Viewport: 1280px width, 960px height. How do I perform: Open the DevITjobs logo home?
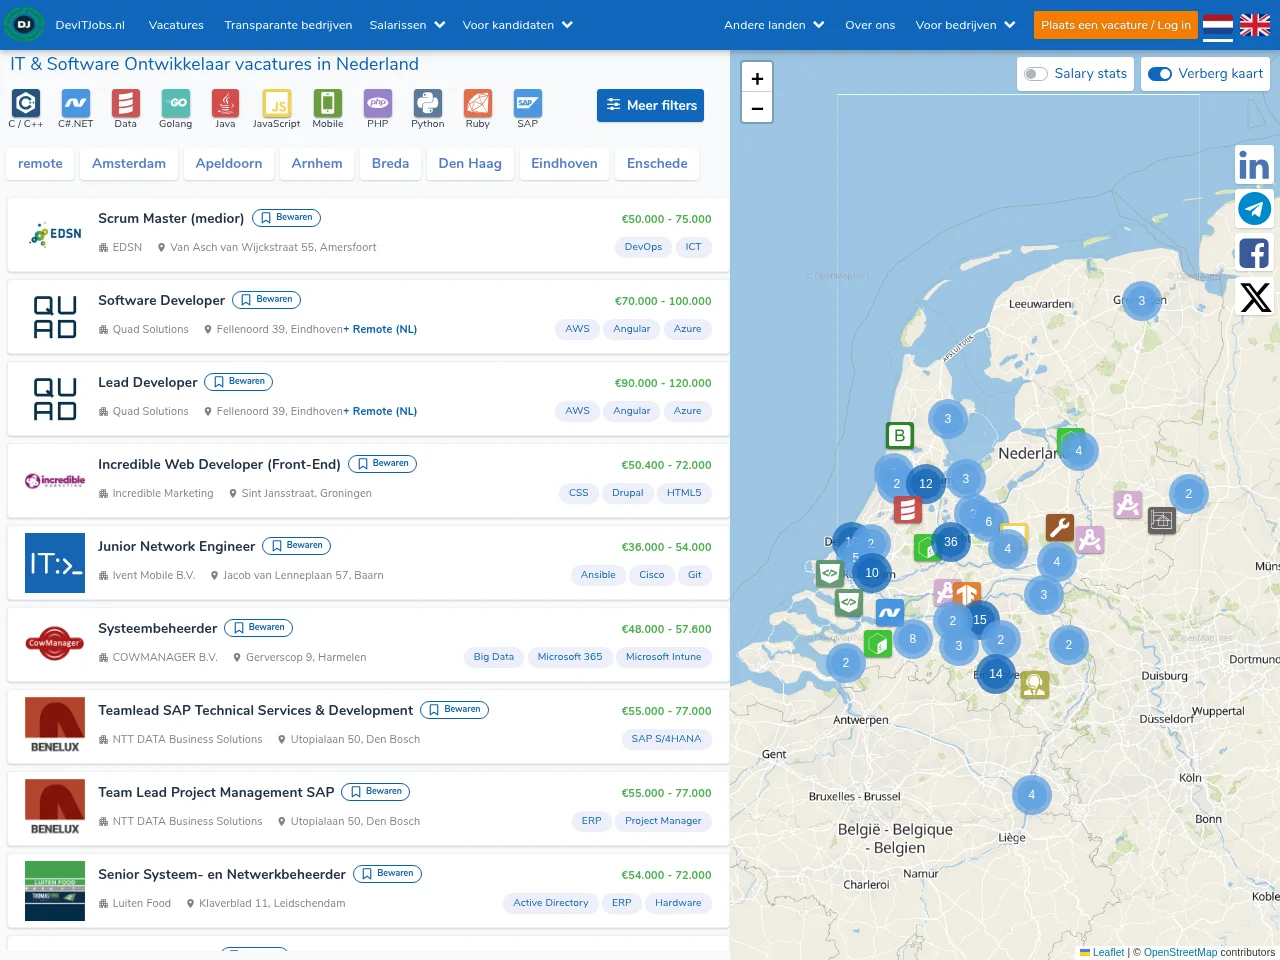click(x=24, y=25)
